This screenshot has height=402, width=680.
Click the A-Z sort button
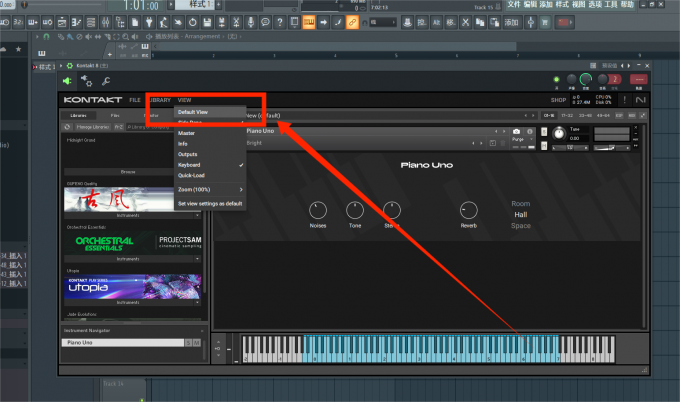click(118, 127)
